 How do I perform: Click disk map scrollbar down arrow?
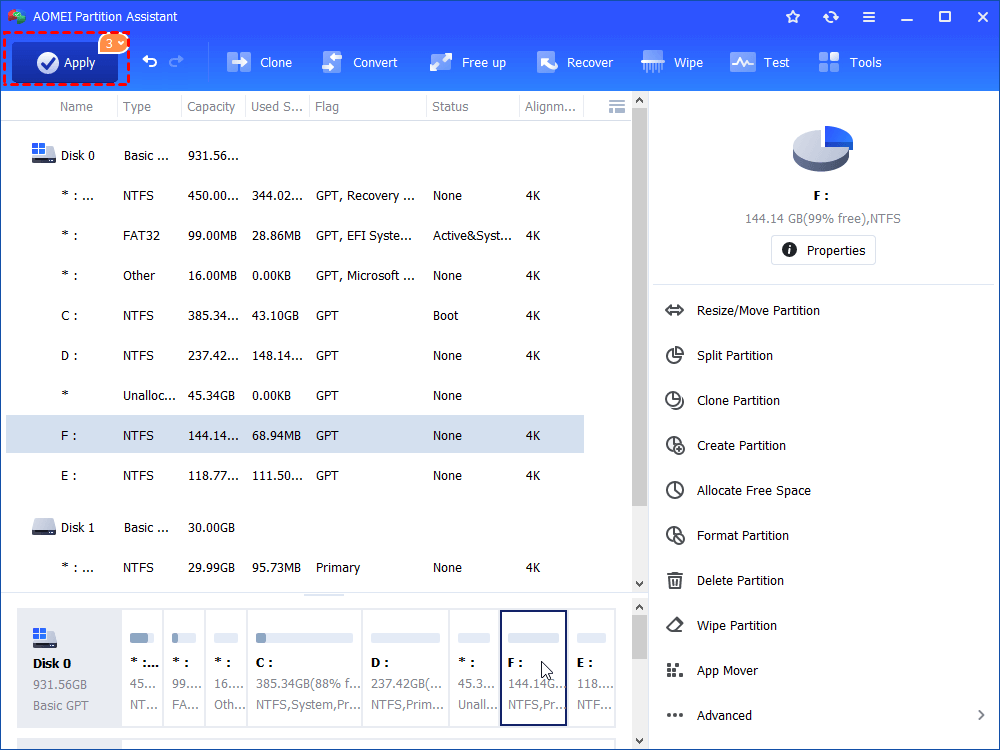[x=640, y=740]
